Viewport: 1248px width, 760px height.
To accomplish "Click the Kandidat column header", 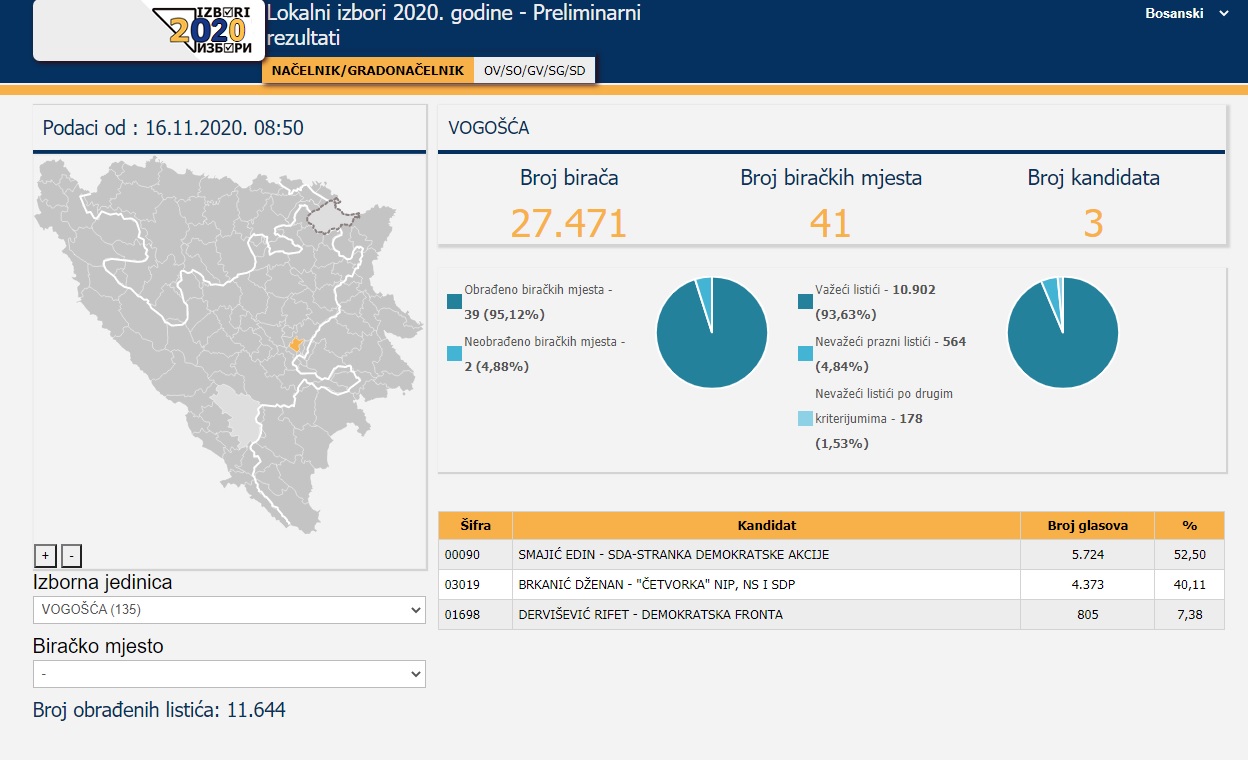I will 766,526.
